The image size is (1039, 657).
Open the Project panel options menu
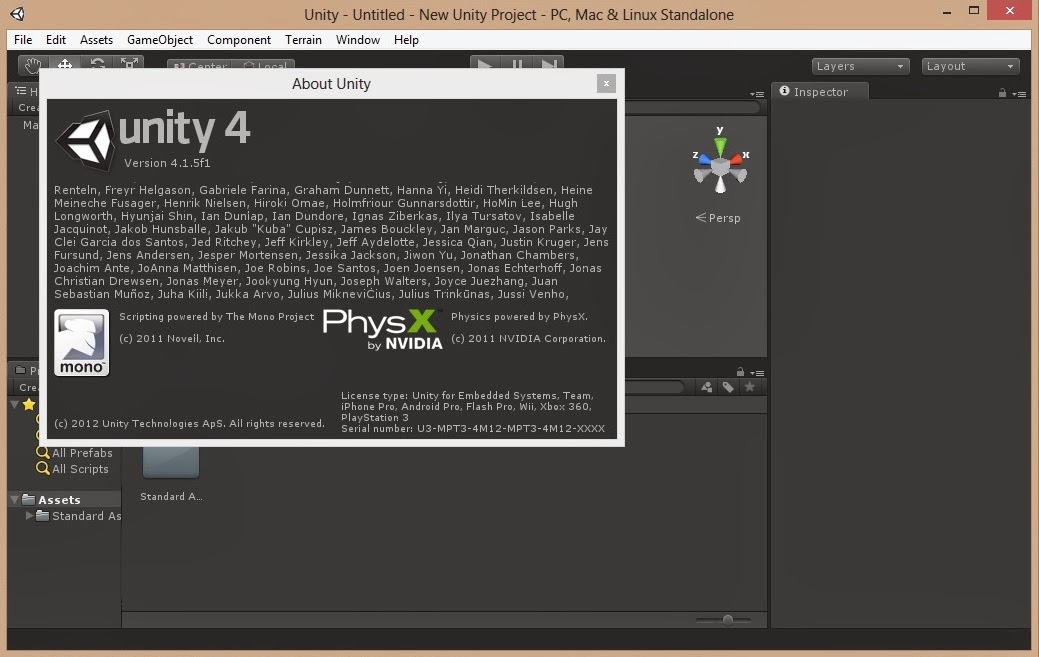757,372
